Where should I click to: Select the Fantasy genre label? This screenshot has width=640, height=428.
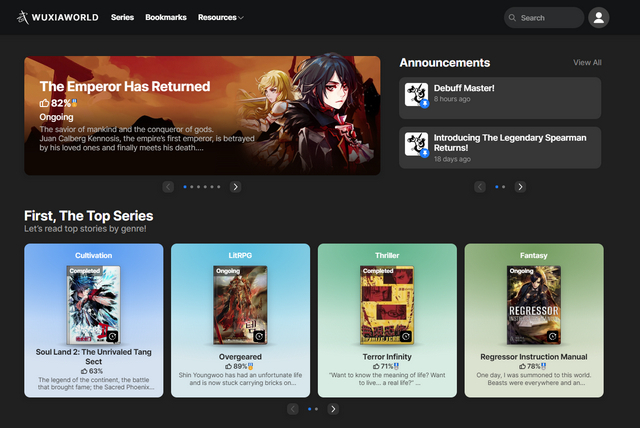tap(533, 255)
